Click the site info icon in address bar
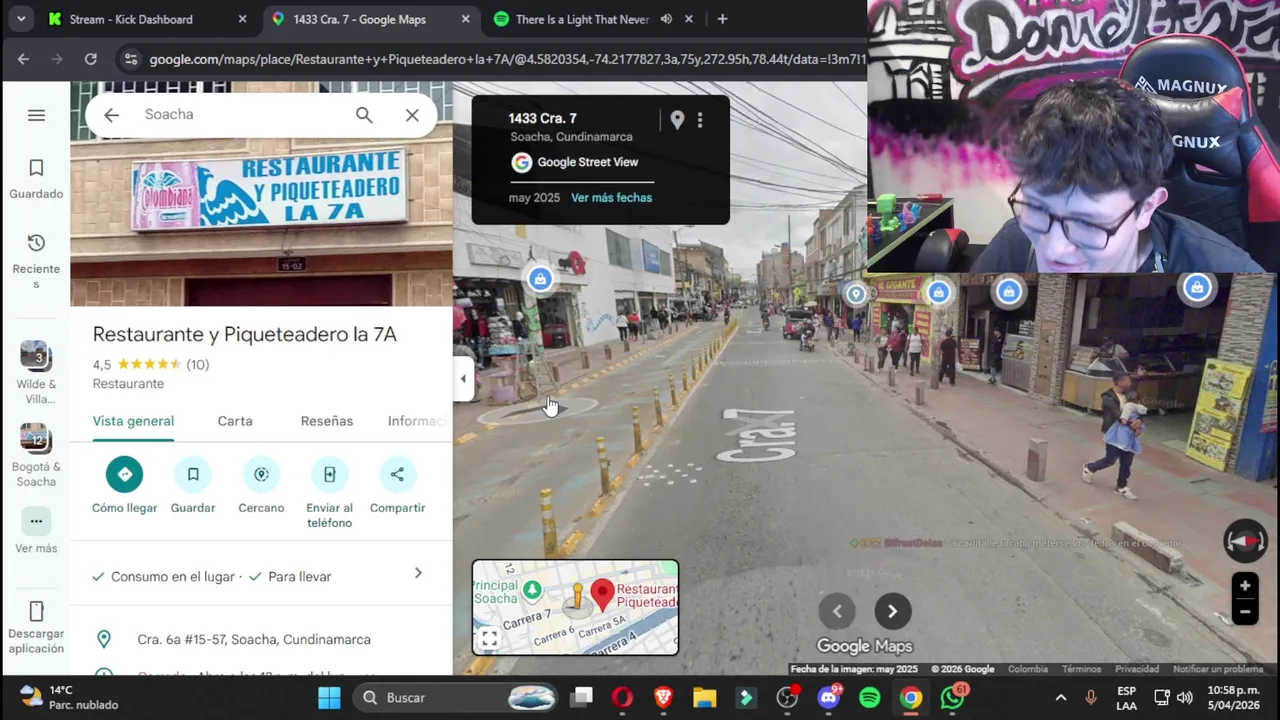 tap(129, 59)
